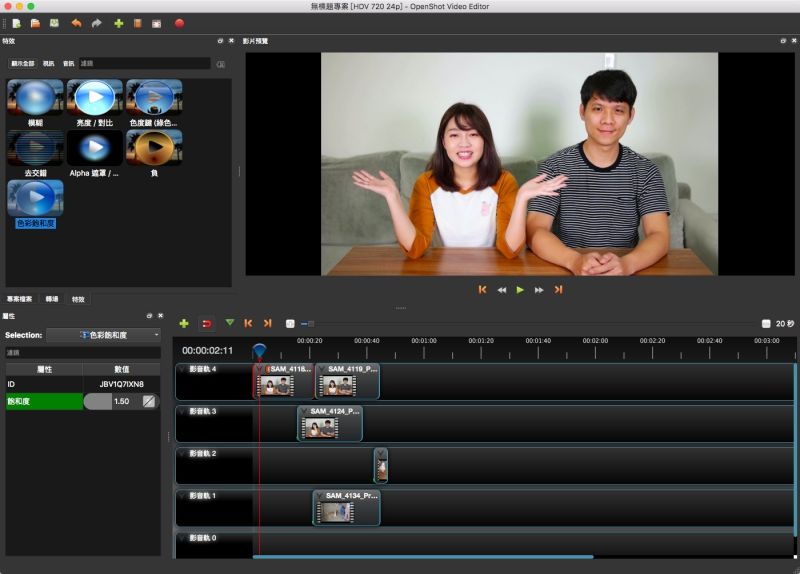Screen dimensions: 800x574
Task: Click the green Add Marker arrow icon
Action: (x=230, y=323)
